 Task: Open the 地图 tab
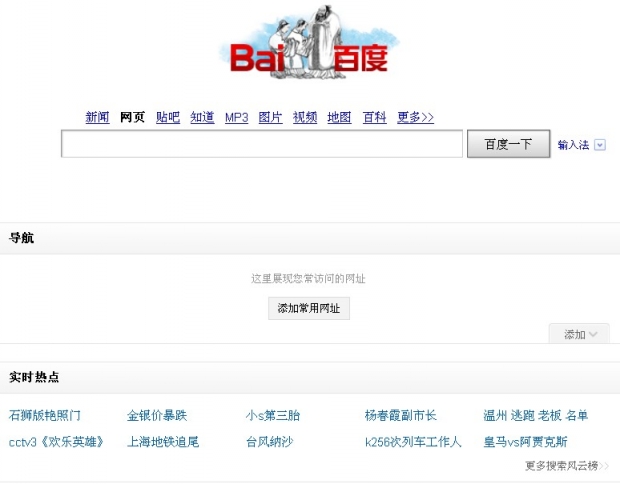click(x=339, y=118)
